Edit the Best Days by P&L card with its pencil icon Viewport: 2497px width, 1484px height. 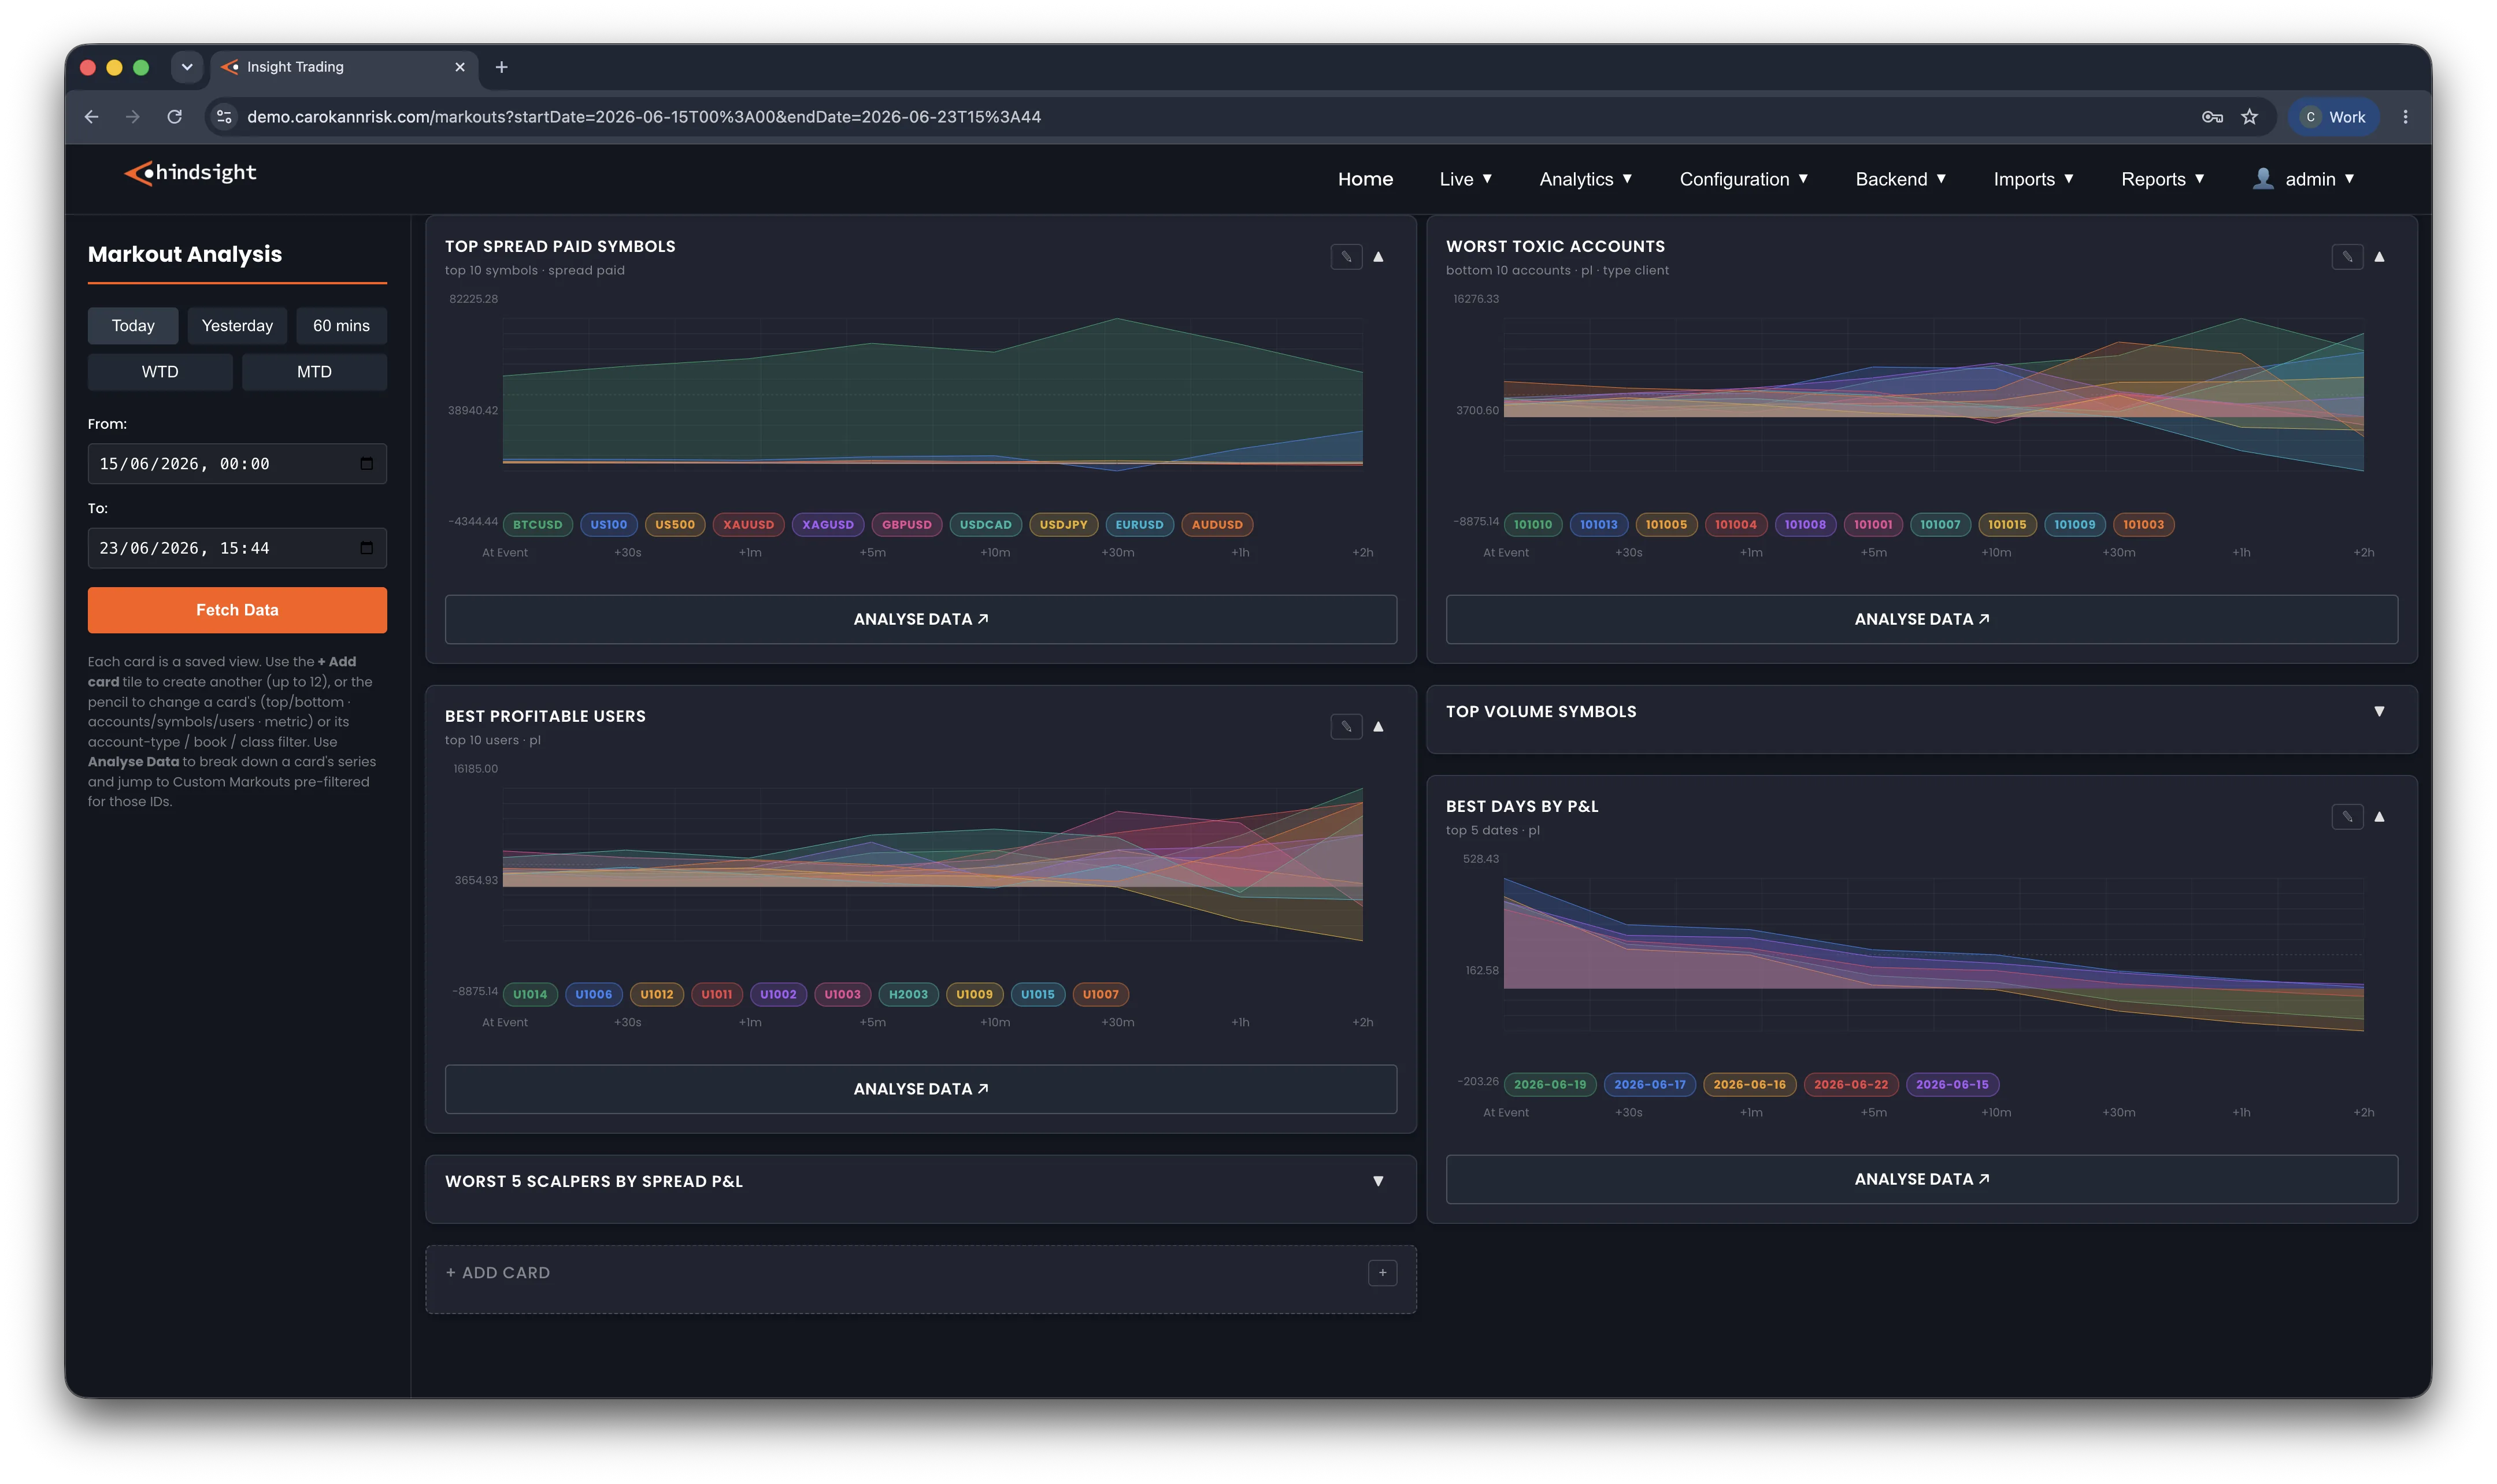(x=2347, y=817)
